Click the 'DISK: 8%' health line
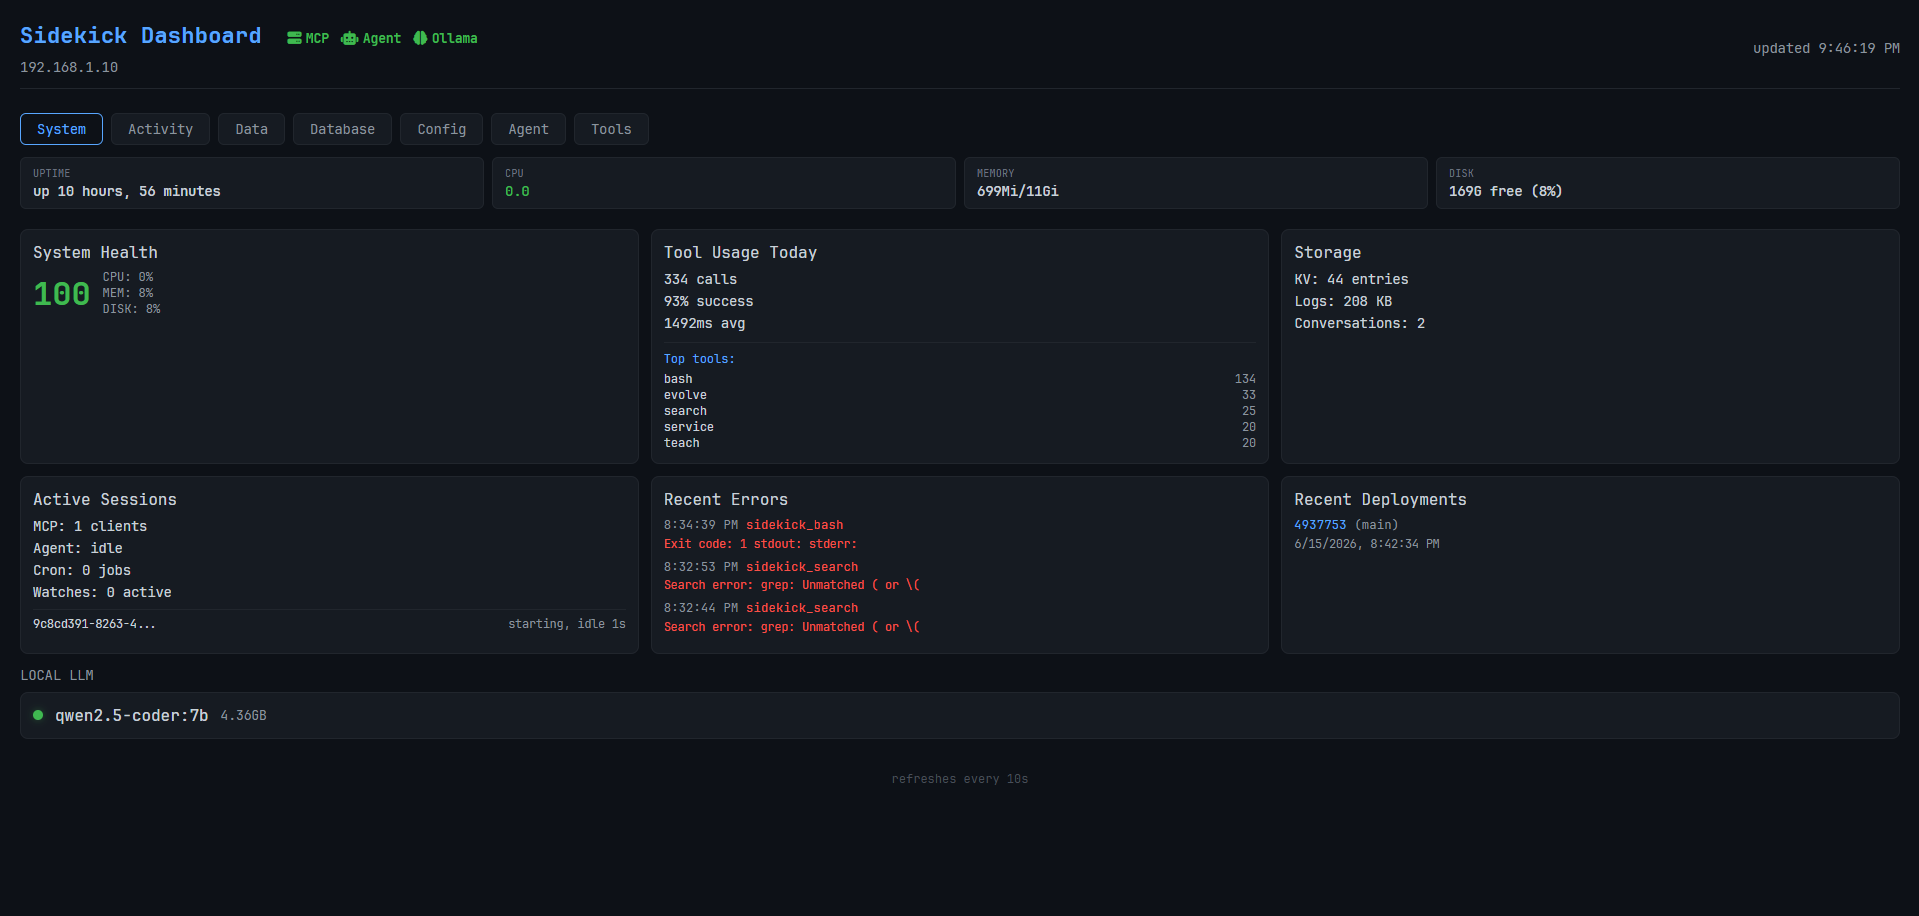The width and height of the screenshot is (1919, 916). point(131,309)
